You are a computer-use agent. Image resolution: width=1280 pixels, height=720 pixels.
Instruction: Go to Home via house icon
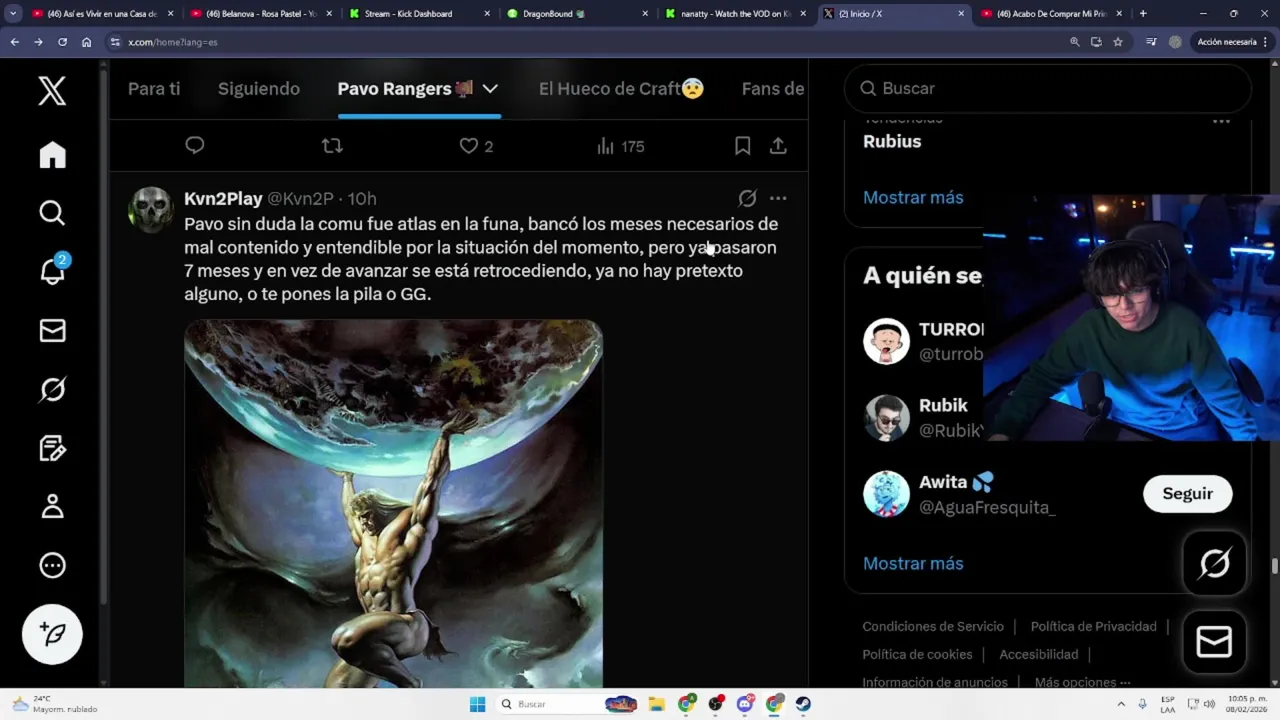[x=52, y=155]
